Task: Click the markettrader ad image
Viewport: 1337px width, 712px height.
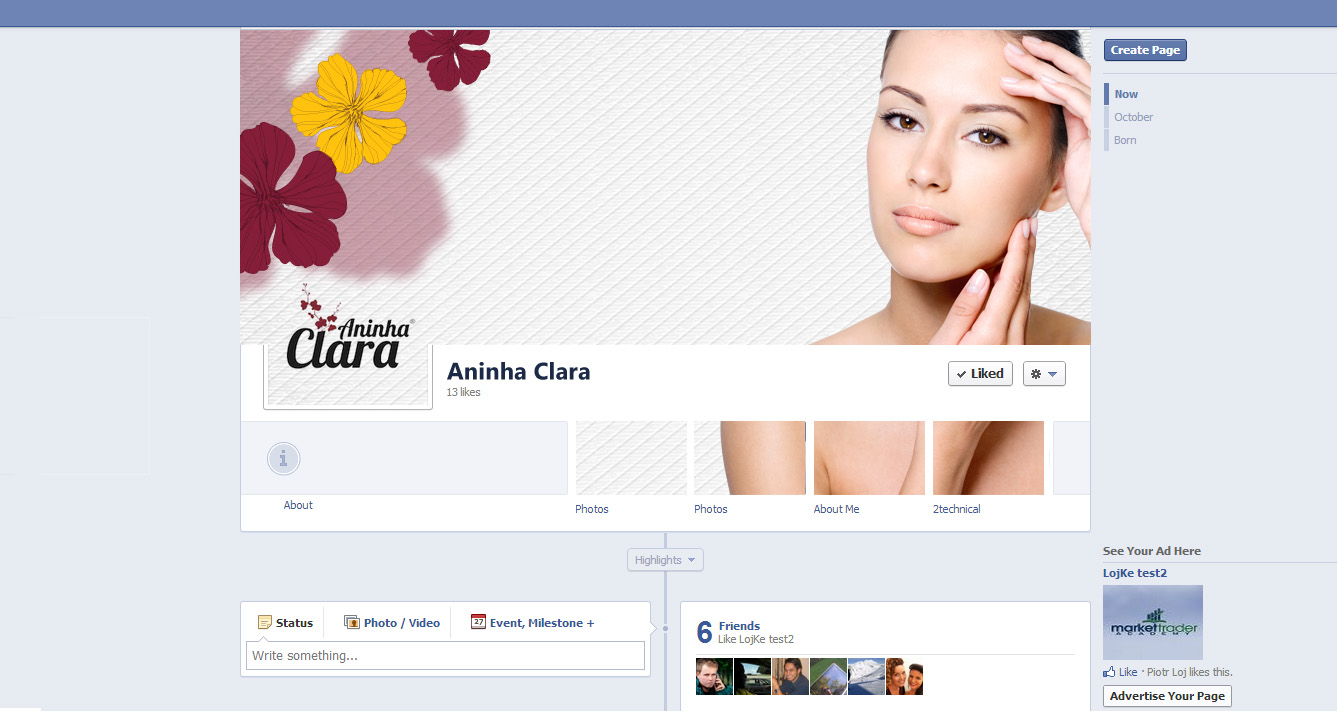Action: (x=1153, y=622)
